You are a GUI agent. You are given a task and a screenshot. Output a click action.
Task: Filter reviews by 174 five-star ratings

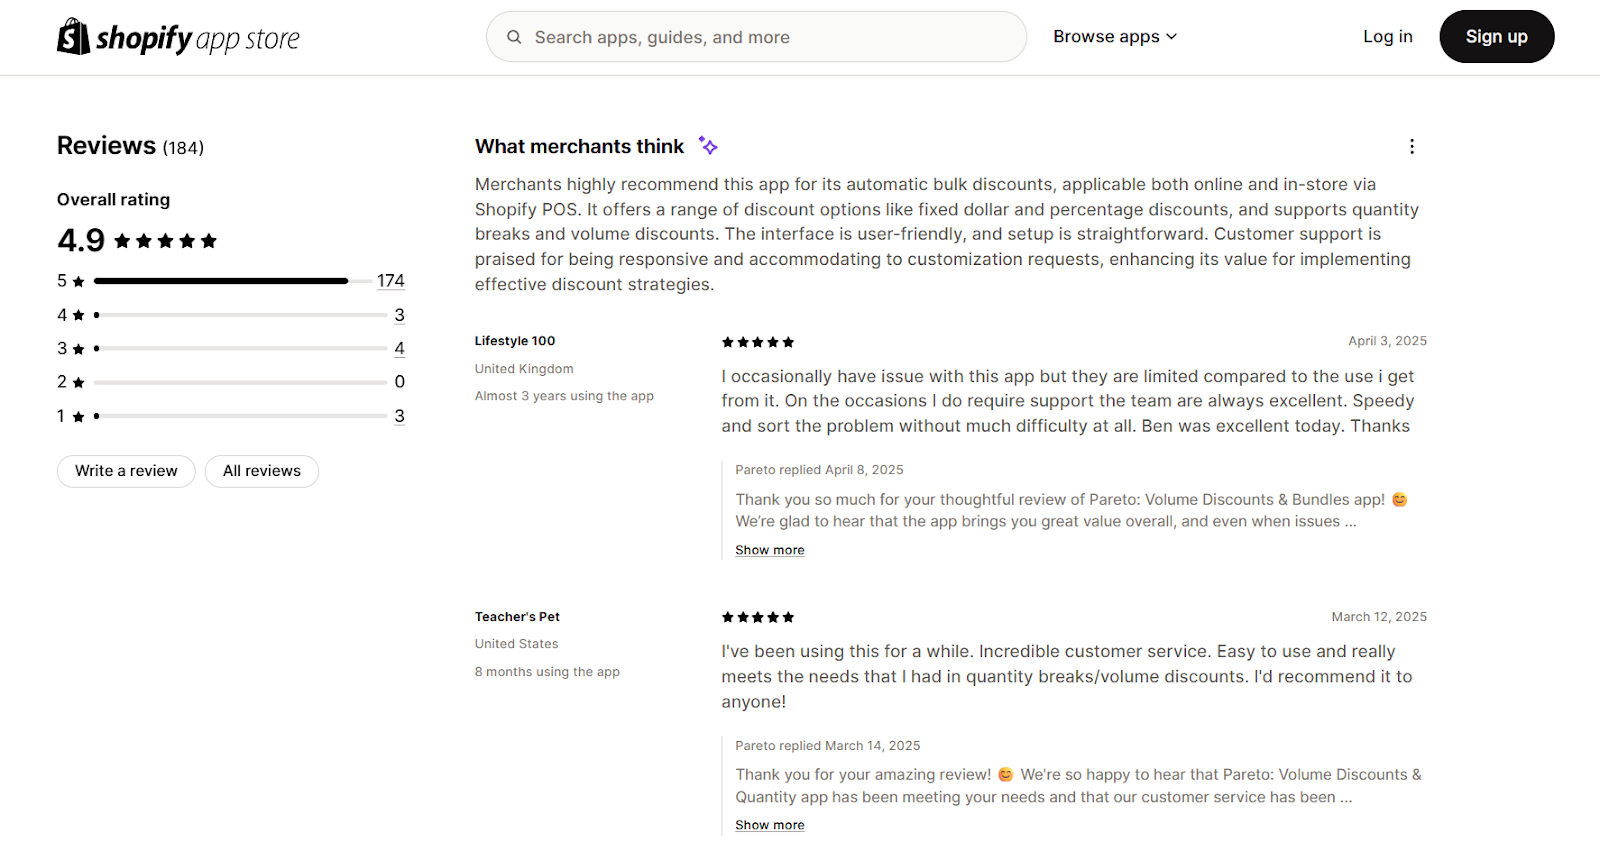coord(390,281)
